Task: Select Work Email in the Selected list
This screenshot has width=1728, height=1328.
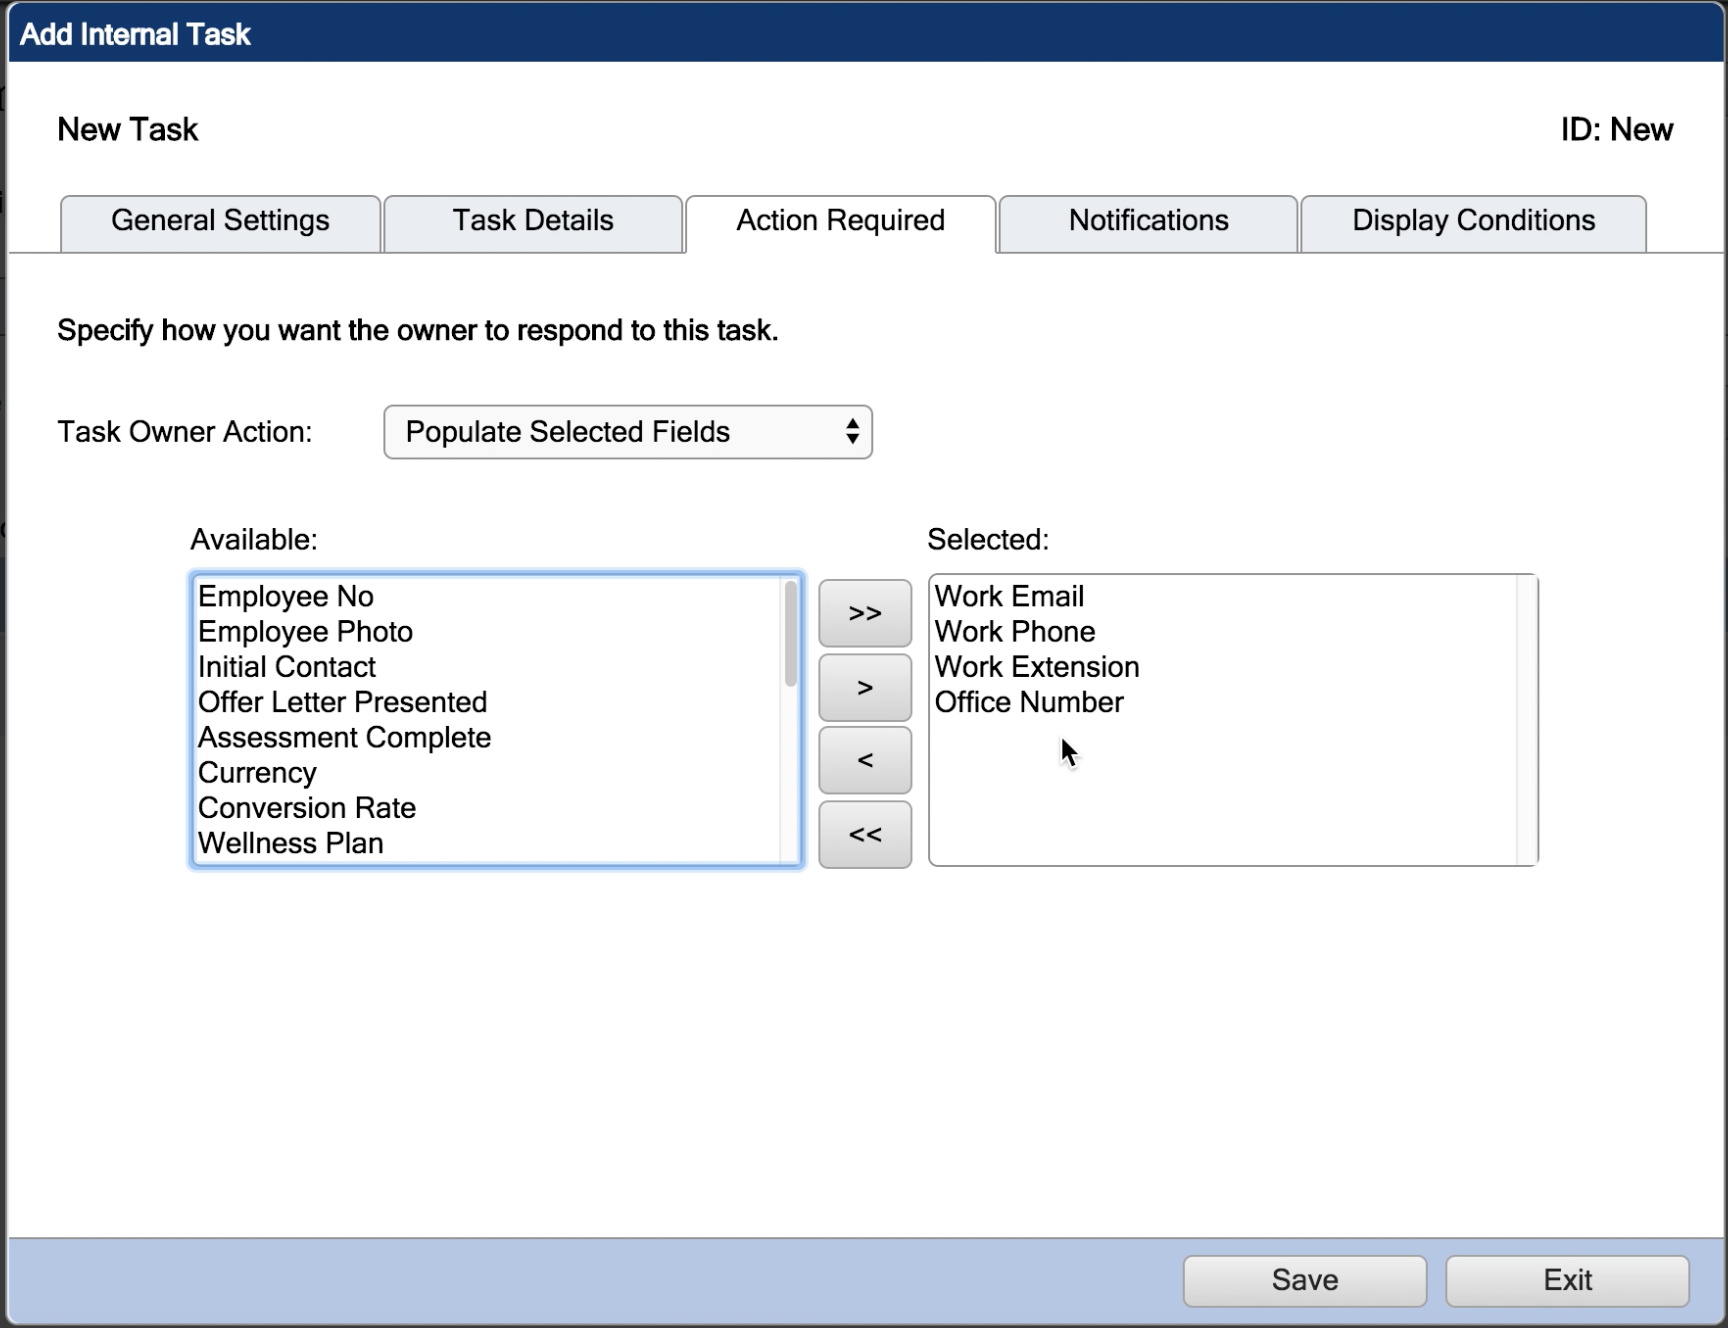Action: coord(1009,596)
